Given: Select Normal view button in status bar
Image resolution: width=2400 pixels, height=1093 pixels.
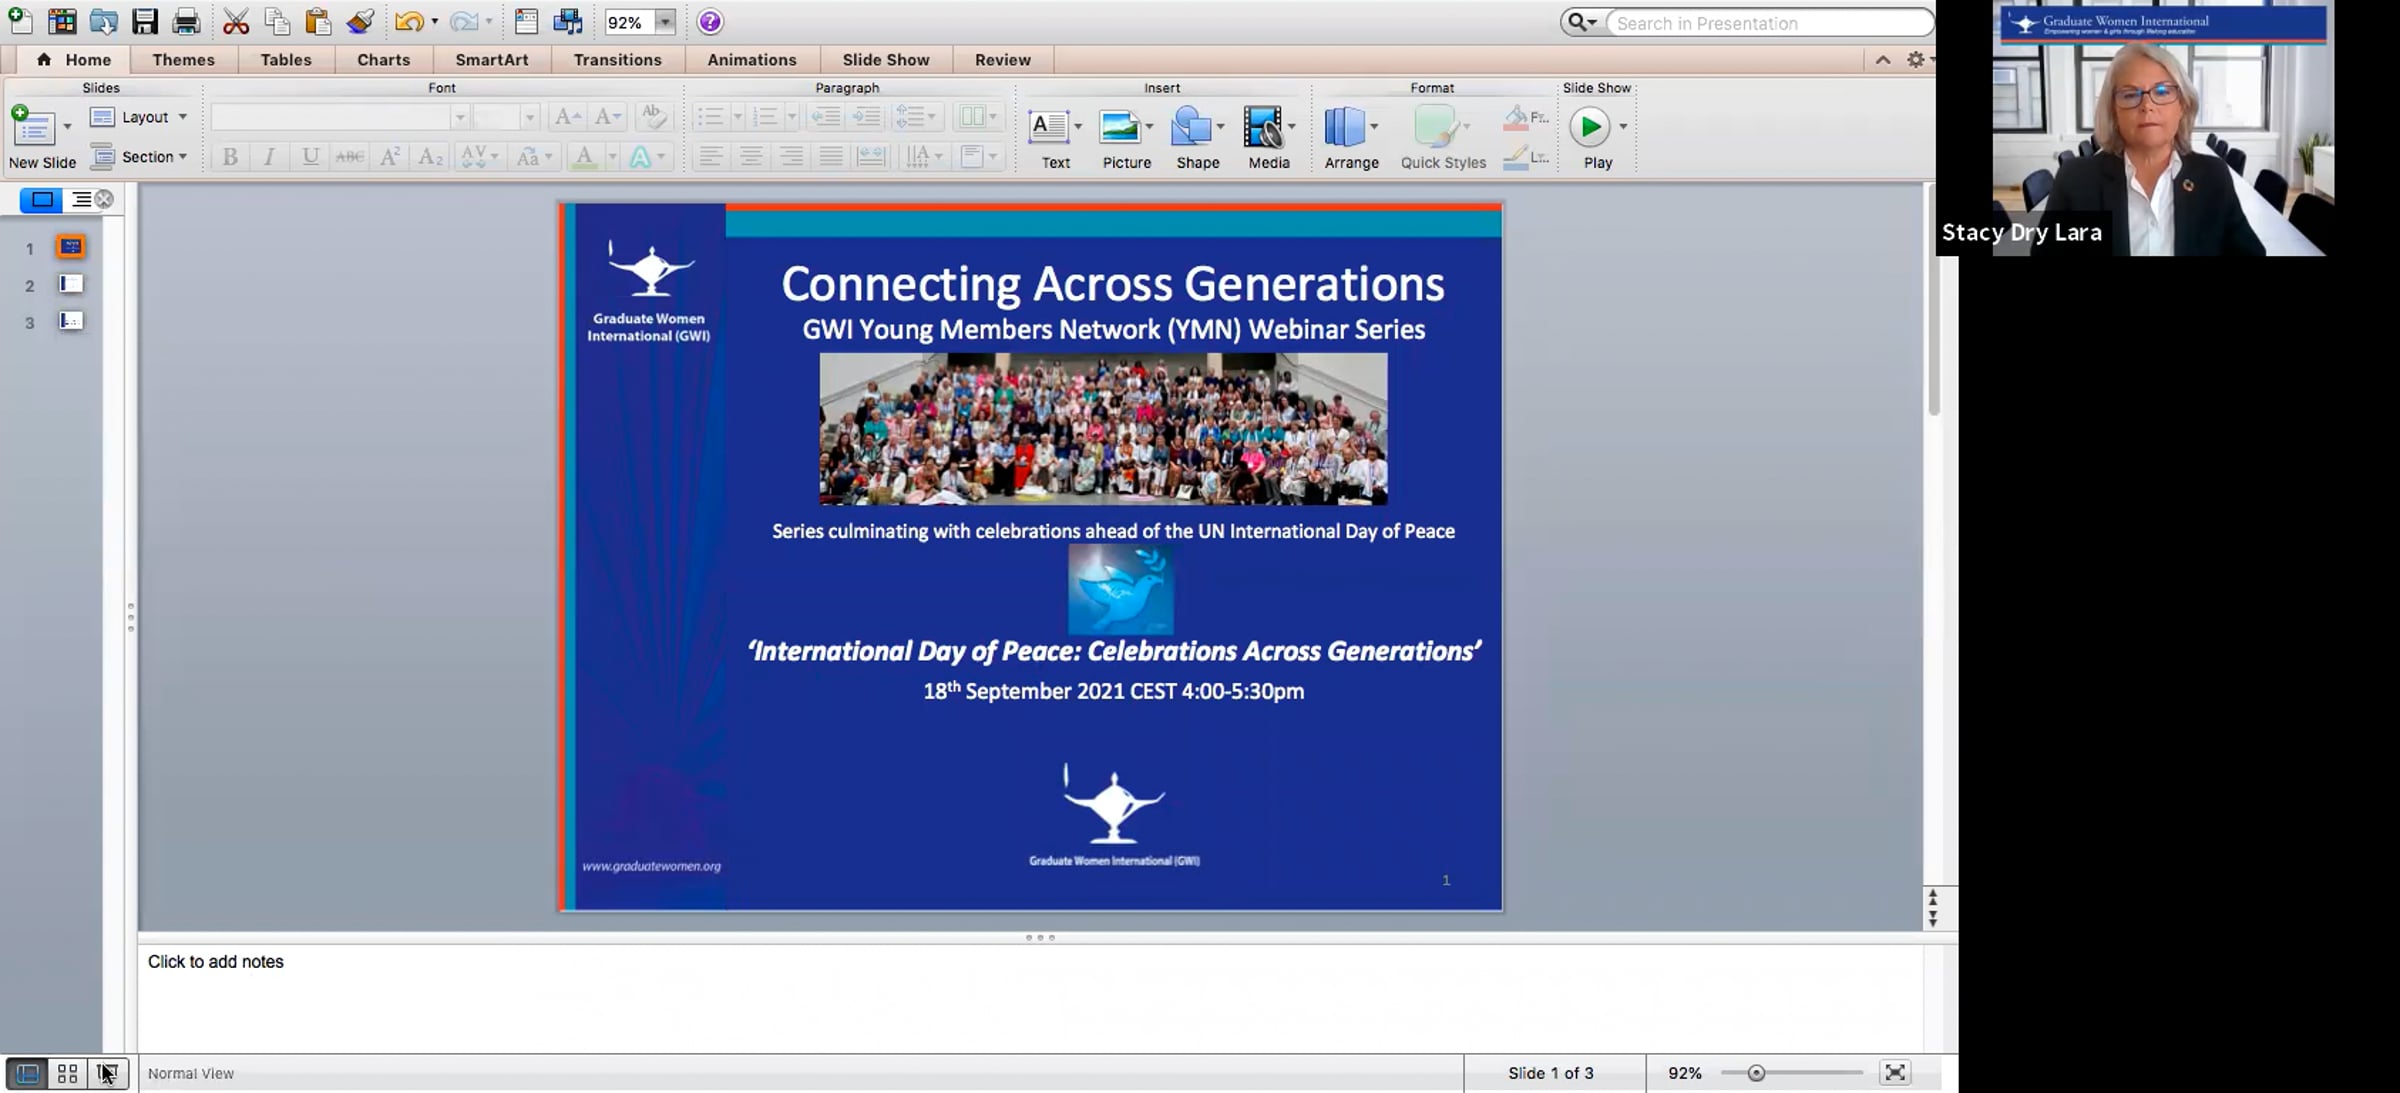Looking at the screenshot, I should (x=27, y=1074).
